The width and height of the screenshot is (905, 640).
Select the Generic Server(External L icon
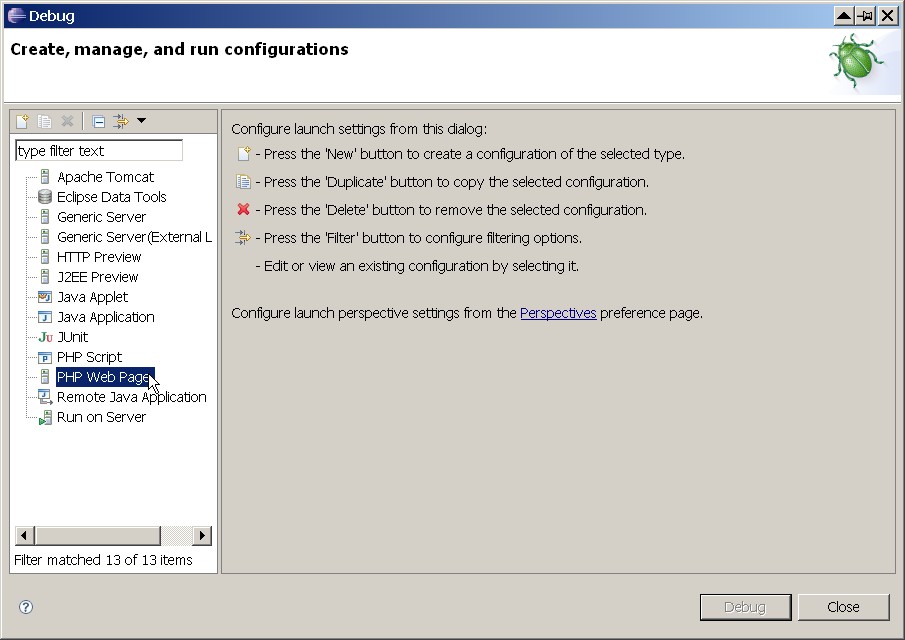(x=45, y=237)
